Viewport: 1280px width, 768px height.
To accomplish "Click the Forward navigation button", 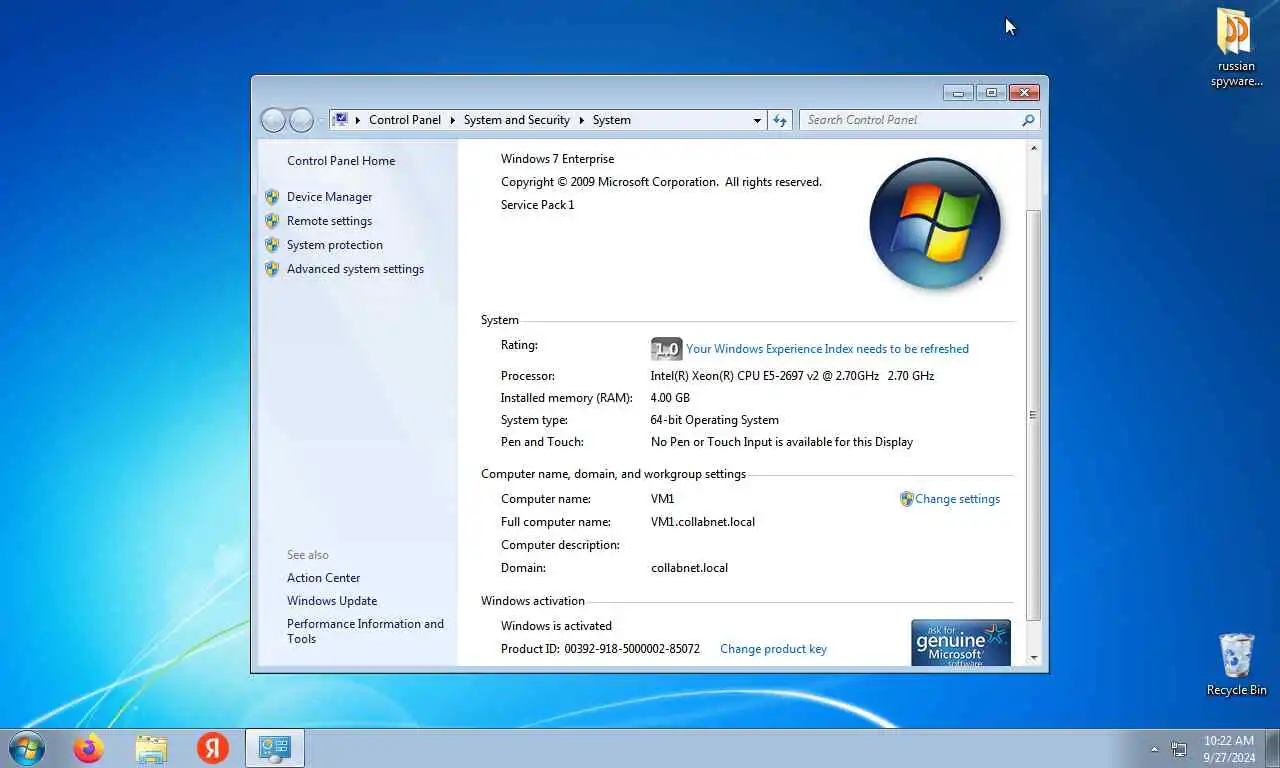I will click(x=301, y=120).
